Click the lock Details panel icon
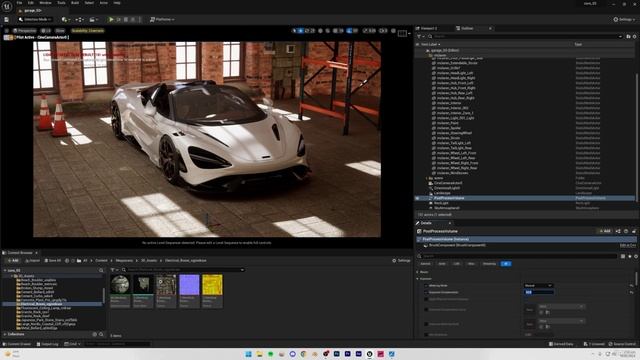The height and width of the screenshot is (360, 640). tap(634, 231)
